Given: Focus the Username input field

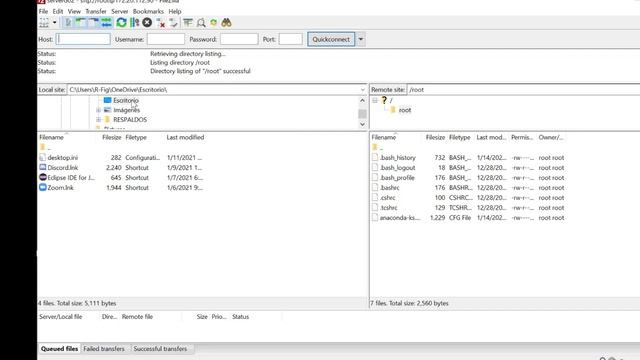Looking at the screenshot, I should pyautogui.click(x=166, y=39).
